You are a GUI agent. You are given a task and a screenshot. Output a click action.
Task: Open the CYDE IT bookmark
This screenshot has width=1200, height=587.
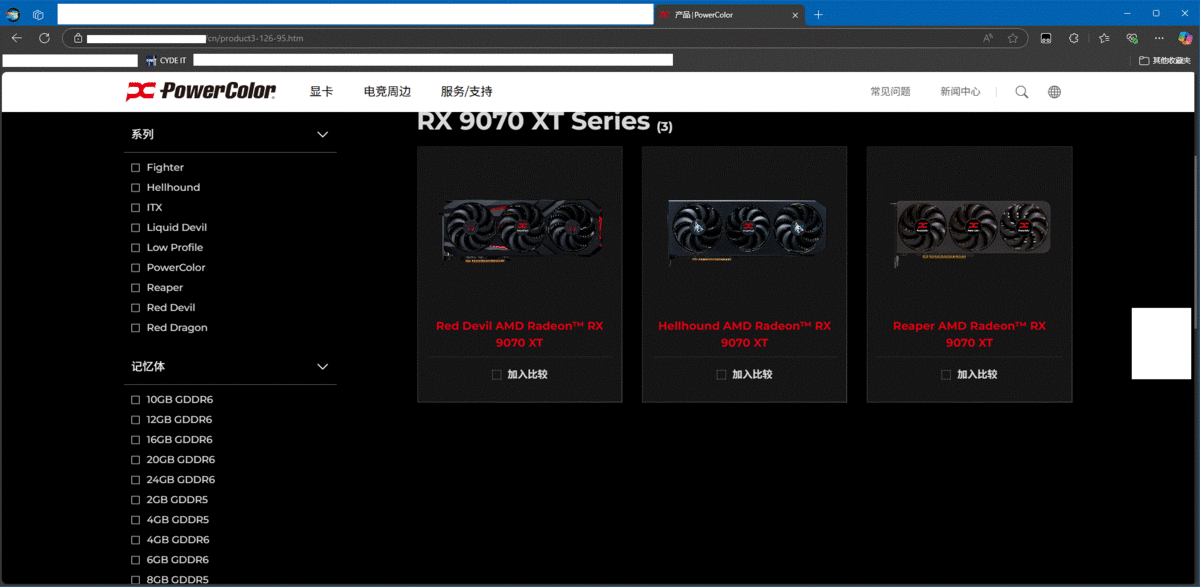[166, 61]
